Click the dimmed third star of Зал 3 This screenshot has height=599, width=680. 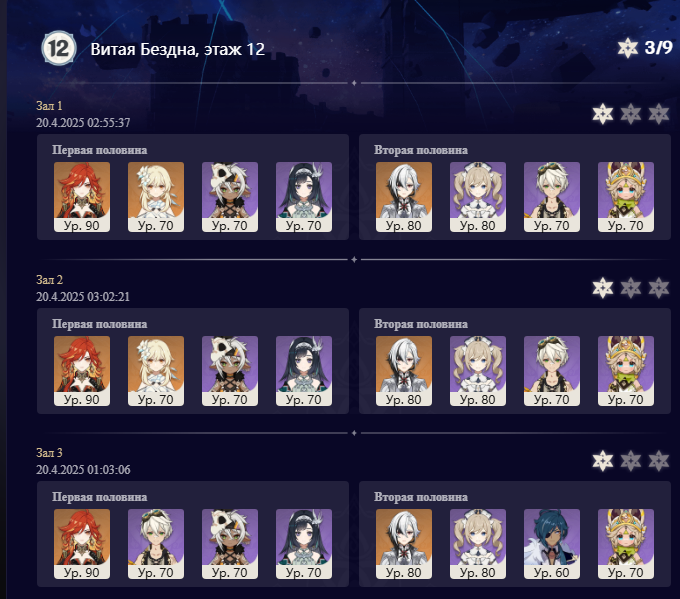(x=659, y=461)
